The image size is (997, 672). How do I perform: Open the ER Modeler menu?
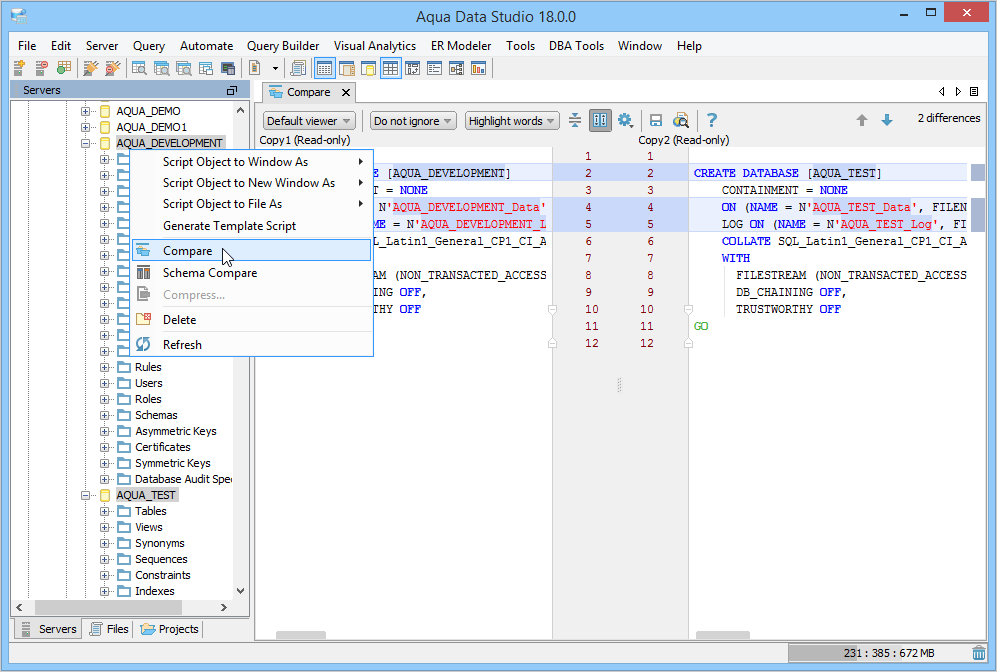click(460, 46)
